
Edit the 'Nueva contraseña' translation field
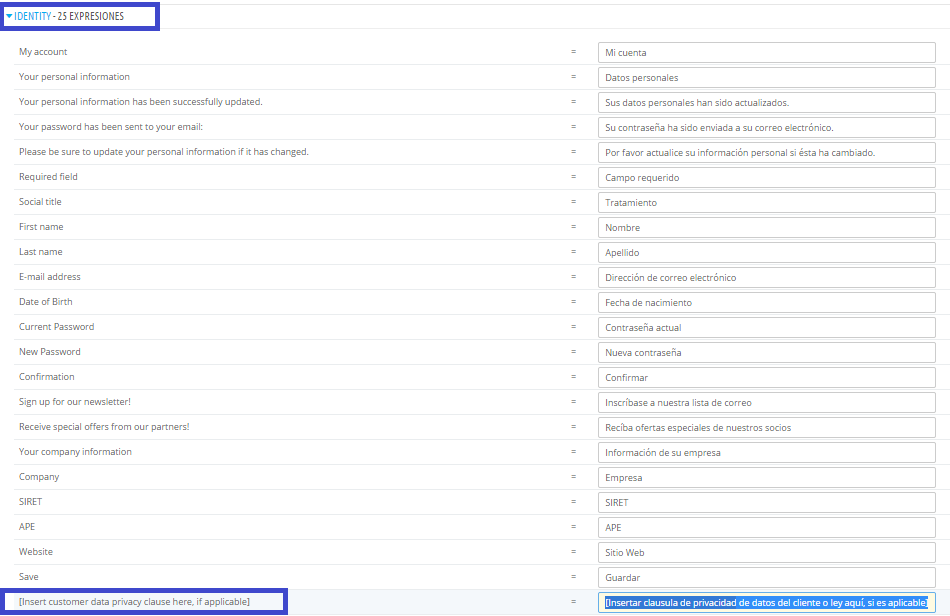(x=766, y=352)
